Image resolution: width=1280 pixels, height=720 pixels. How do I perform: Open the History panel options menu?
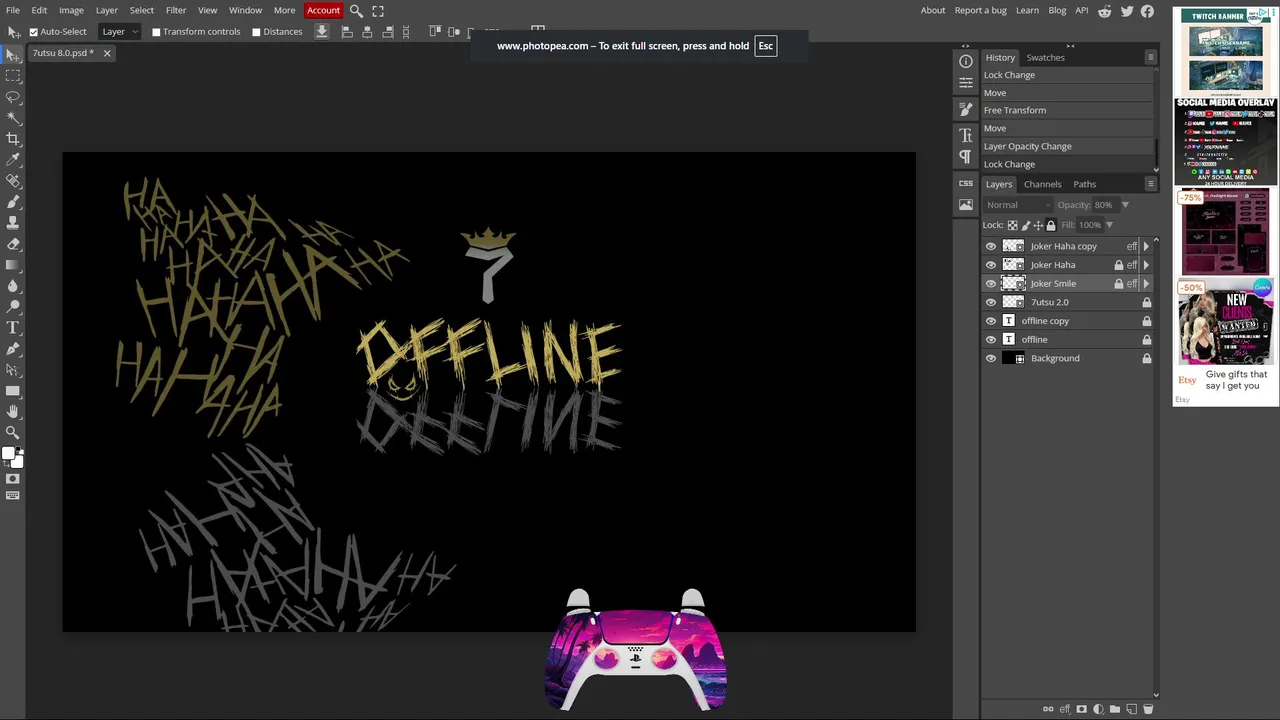tap(1150, 57)
